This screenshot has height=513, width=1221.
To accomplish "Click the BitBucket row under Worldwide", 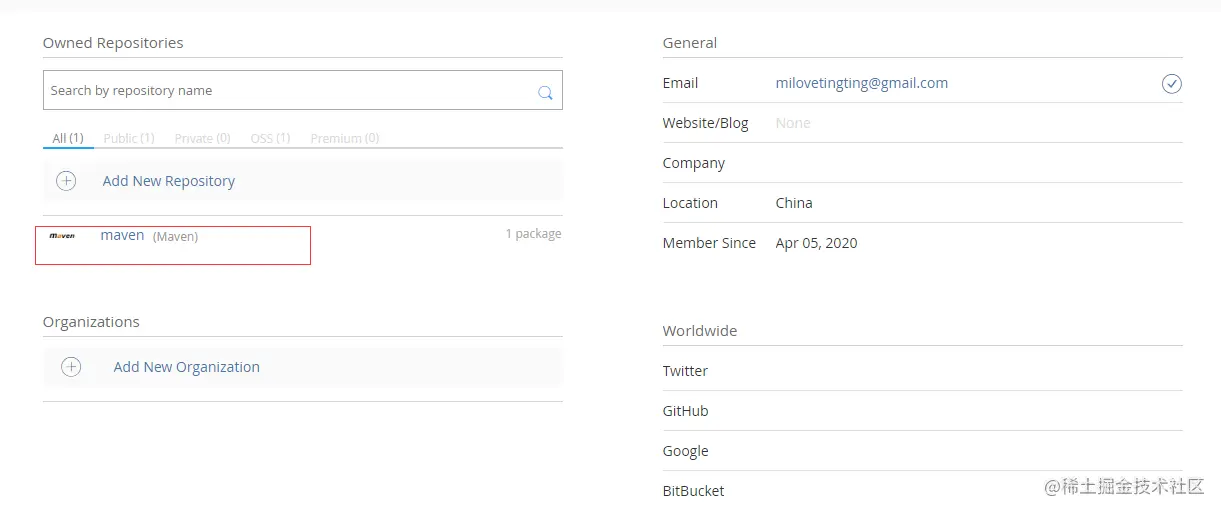I will click(x=922, y=491).
